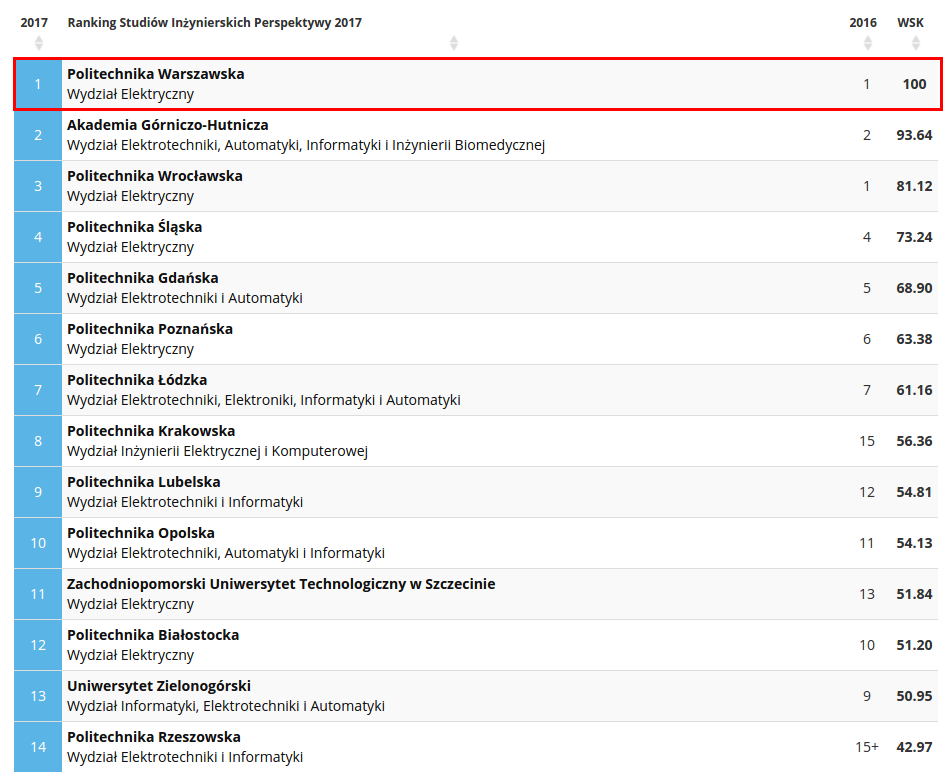Click the WSK score 100
The height and width of the screenshot is (780, 951).
914,84
